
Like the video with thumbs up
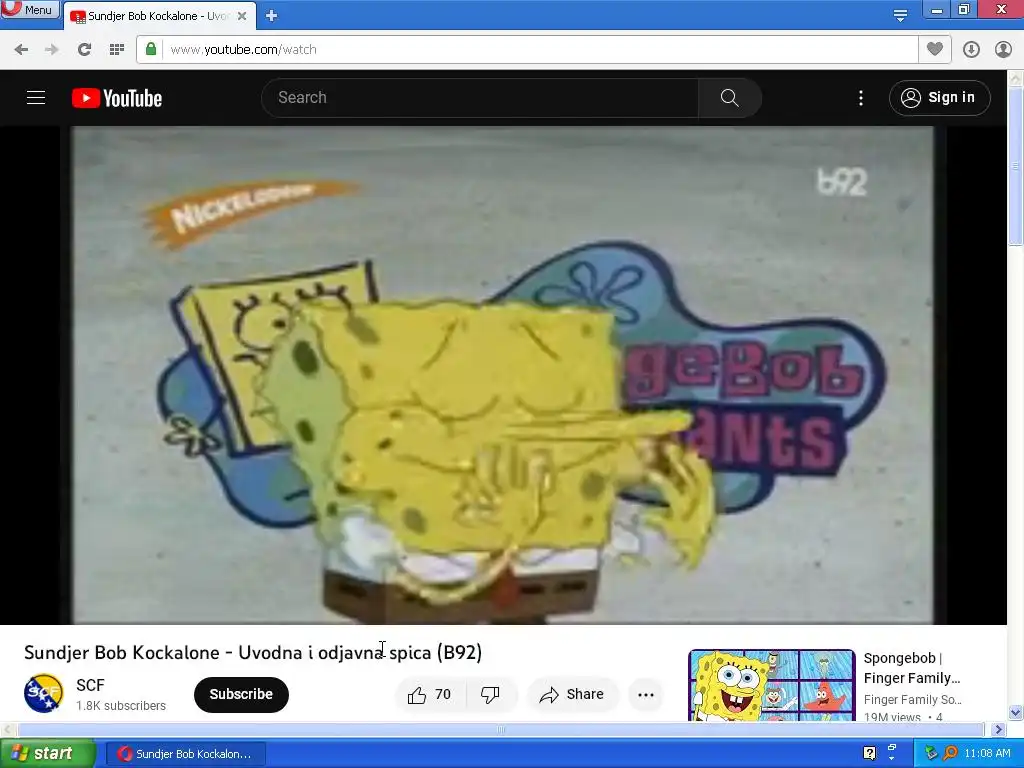(x=430, y=694)
